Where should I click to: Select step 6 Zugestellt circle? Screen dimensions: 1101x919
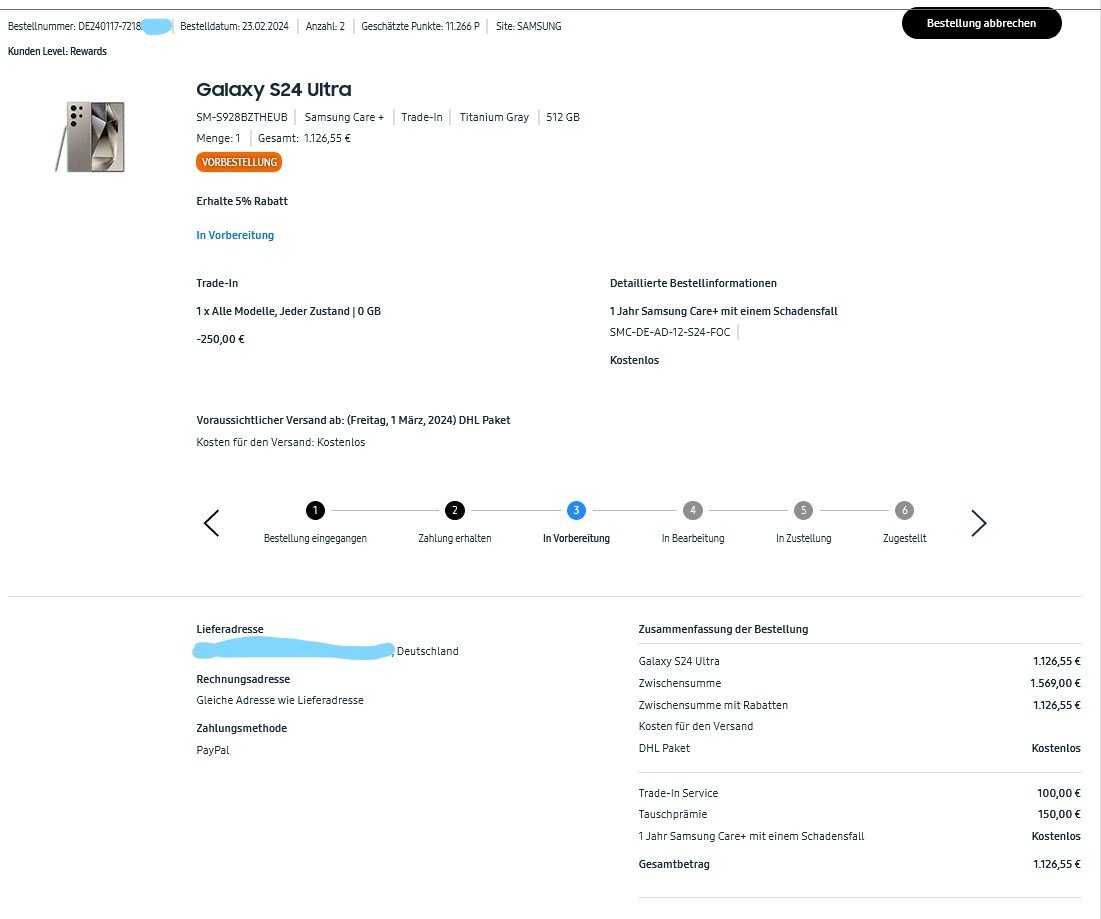tap(904, 510)
